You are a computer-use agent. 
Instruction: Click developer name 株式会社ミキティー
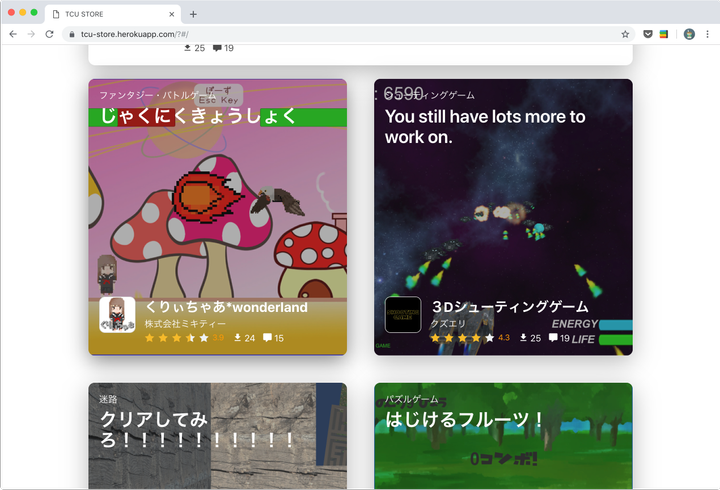pos(185,324)
